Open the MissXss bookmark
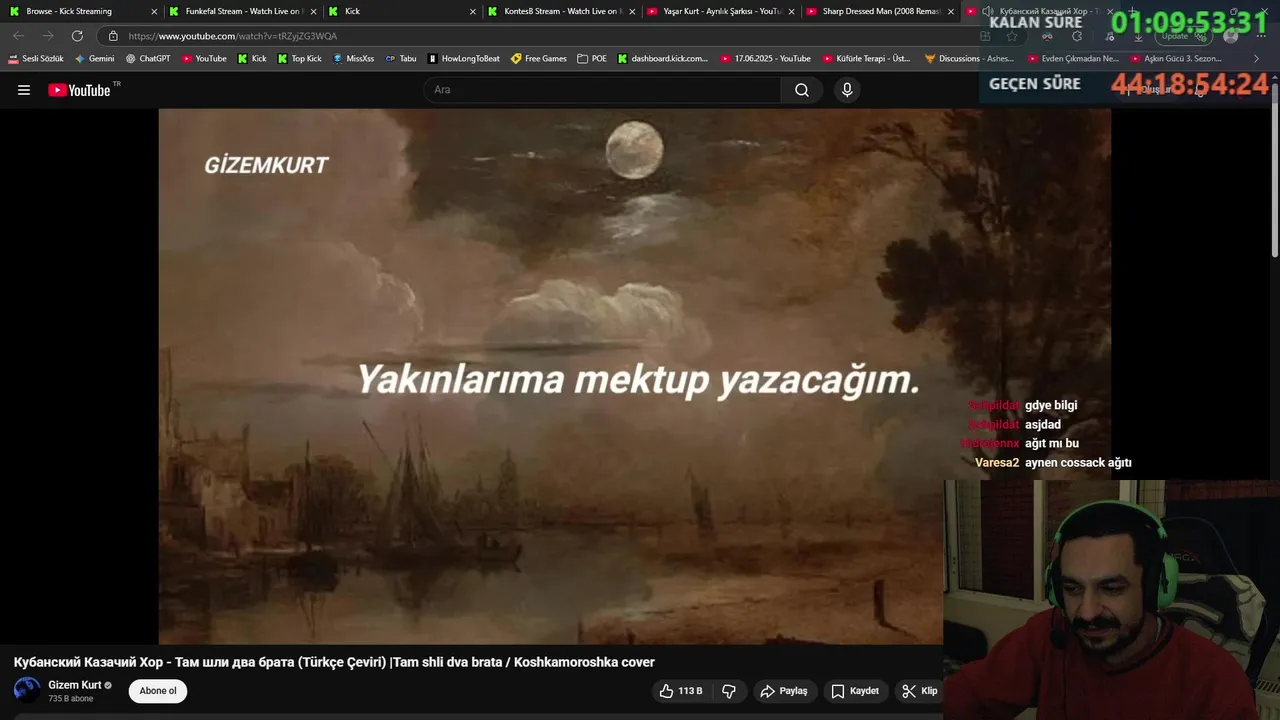This screenshot has width=1280, height=720. [x=353, y=59]
